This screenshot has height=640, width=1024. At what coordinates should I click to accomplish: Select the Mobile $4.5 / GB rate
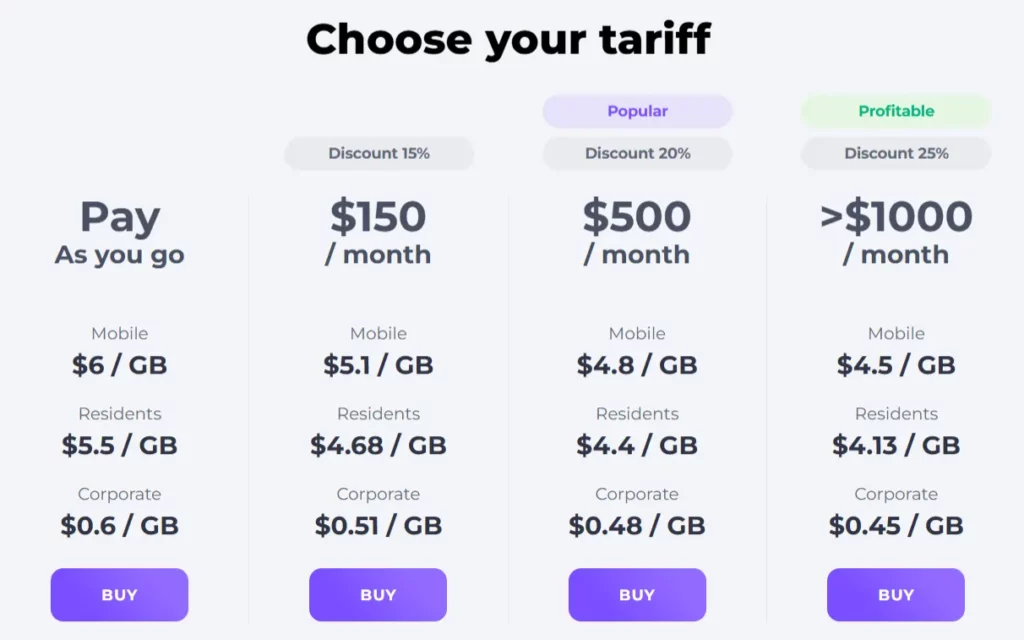click(896, 365)
